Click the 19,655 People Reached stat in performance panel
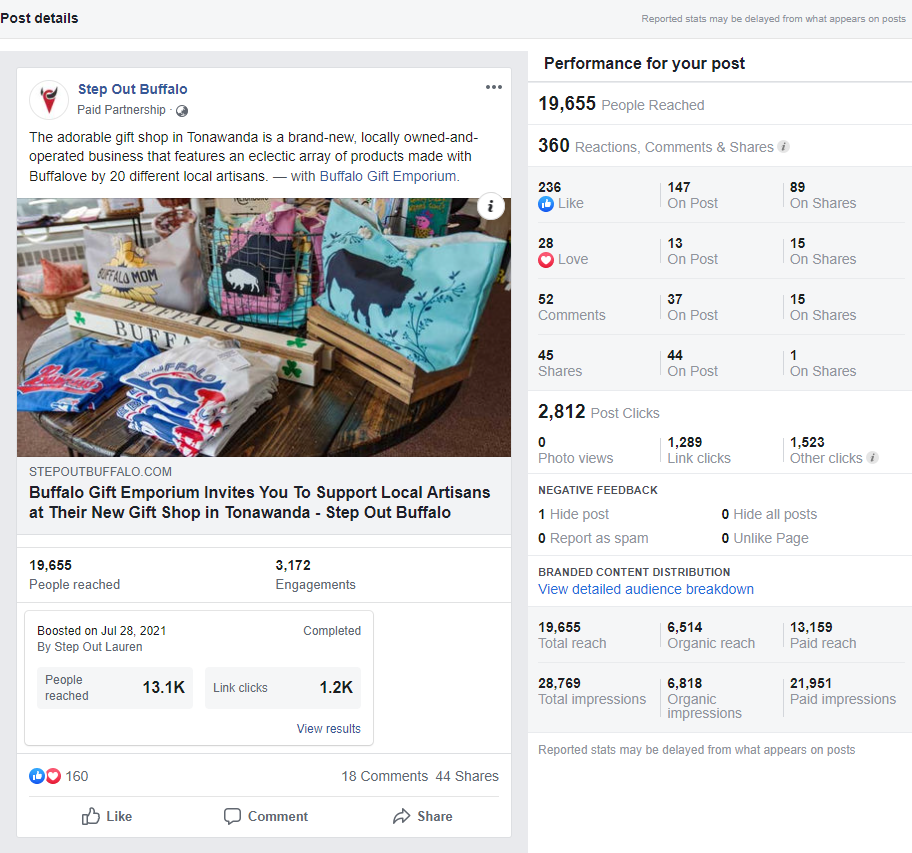The image size is (912, 853). click(621, 104)
